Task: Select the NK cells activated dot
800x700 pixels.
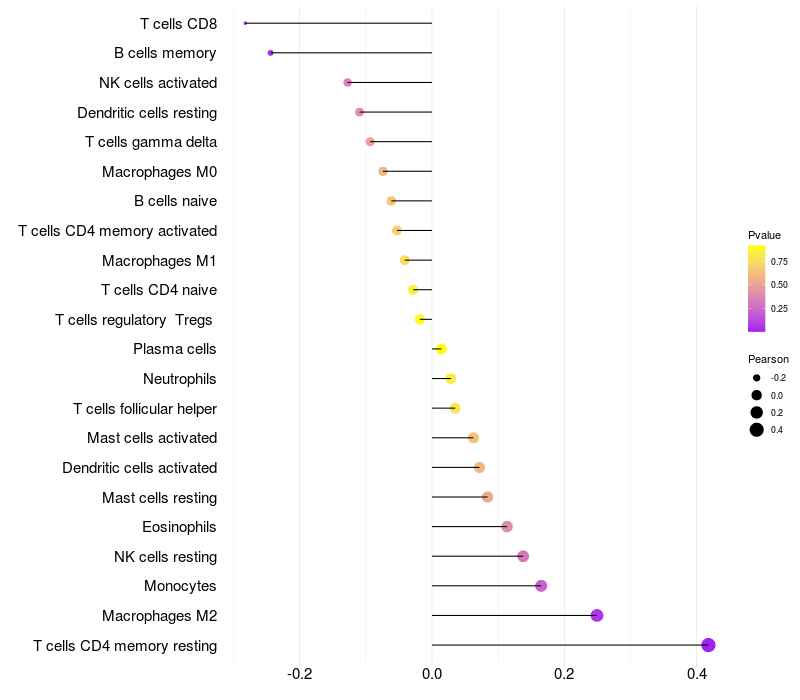Action: (347, 82)
